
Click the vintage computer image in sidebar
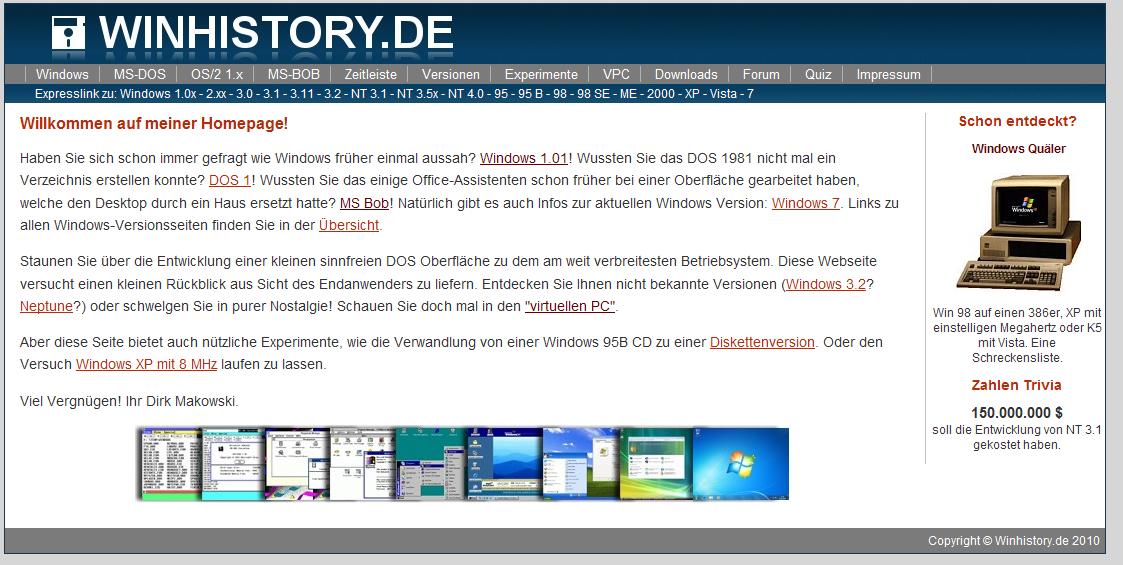(1018, 233)
